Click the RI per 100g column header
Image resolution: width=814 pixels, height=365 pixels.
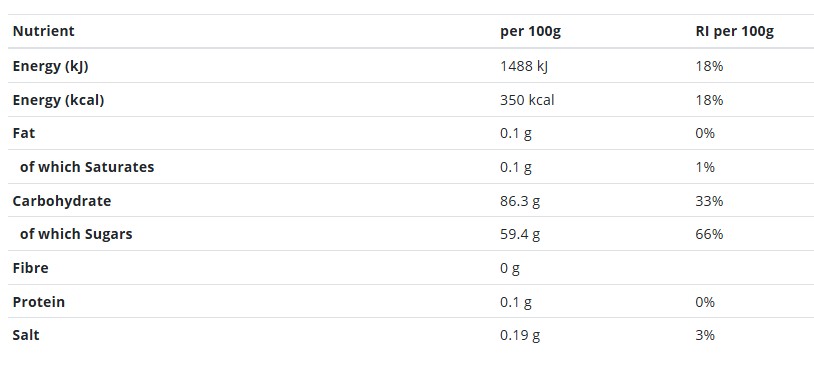(x=735, y=32)
